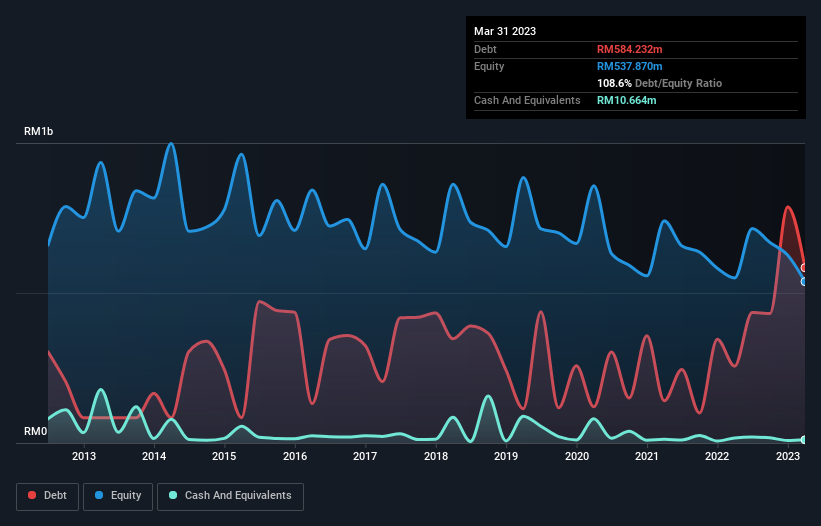
Task: Toggle the Equity series legend button
Action: point(118,496)
